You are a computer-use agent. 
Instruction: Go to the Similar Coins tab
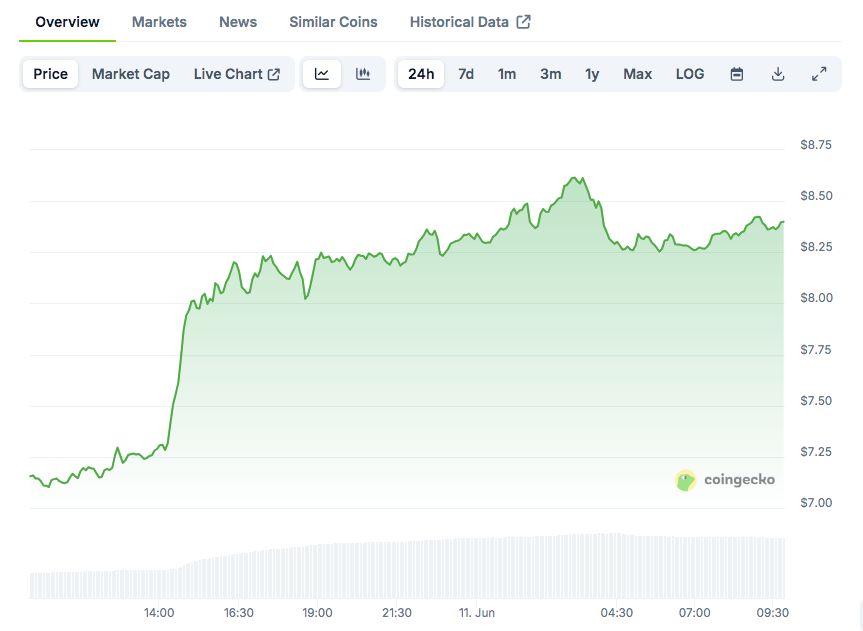pos(333,22)
